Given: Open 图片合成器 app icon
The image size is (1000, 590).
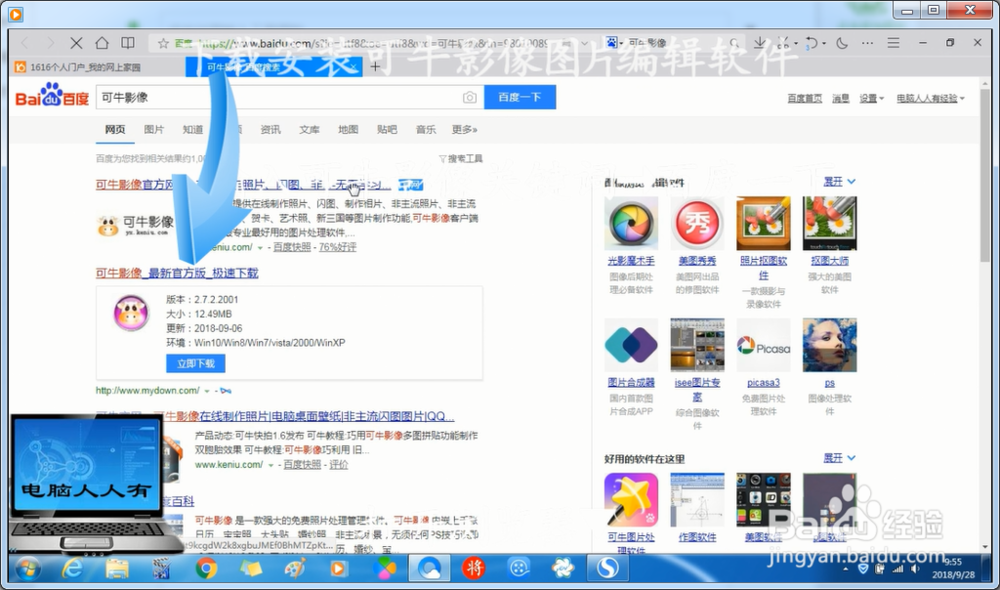Looking at the screenshot, I should pos(631,345).
